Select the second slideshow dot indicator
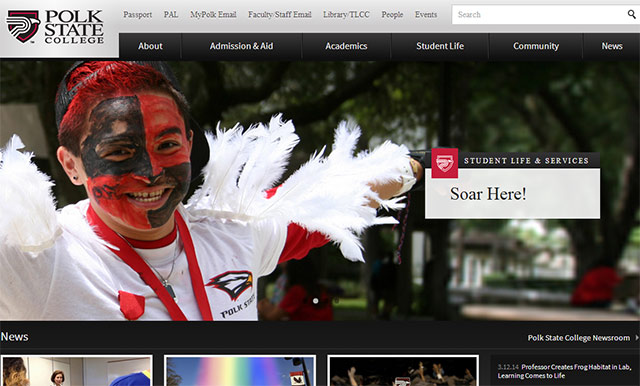640x386 pixels. click(336, 301)
